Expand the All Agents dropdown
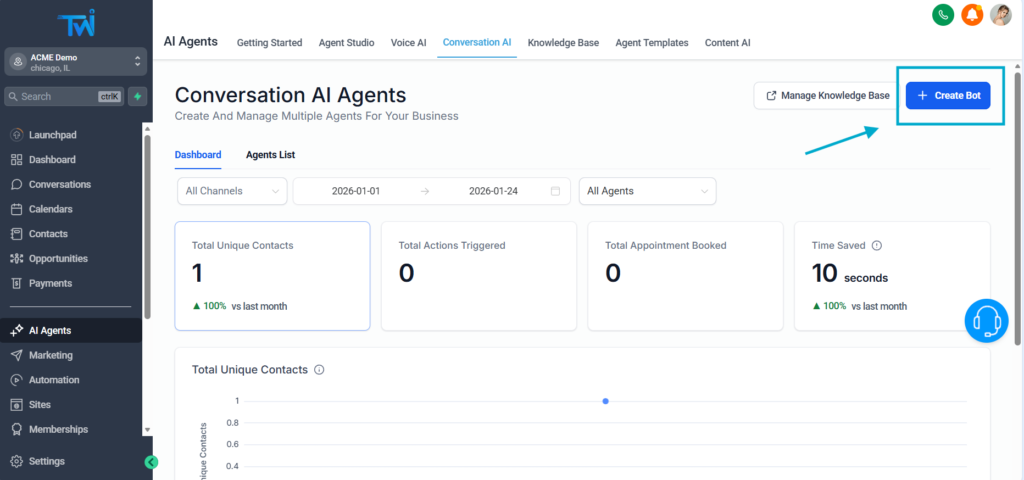 647,191
